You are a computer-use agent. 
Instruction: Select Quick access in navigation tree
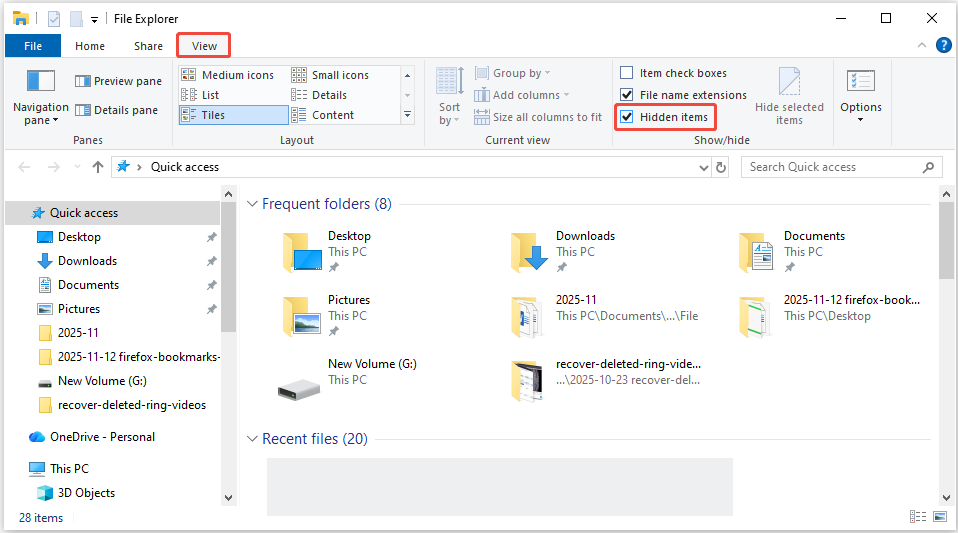tap(113, 213)
